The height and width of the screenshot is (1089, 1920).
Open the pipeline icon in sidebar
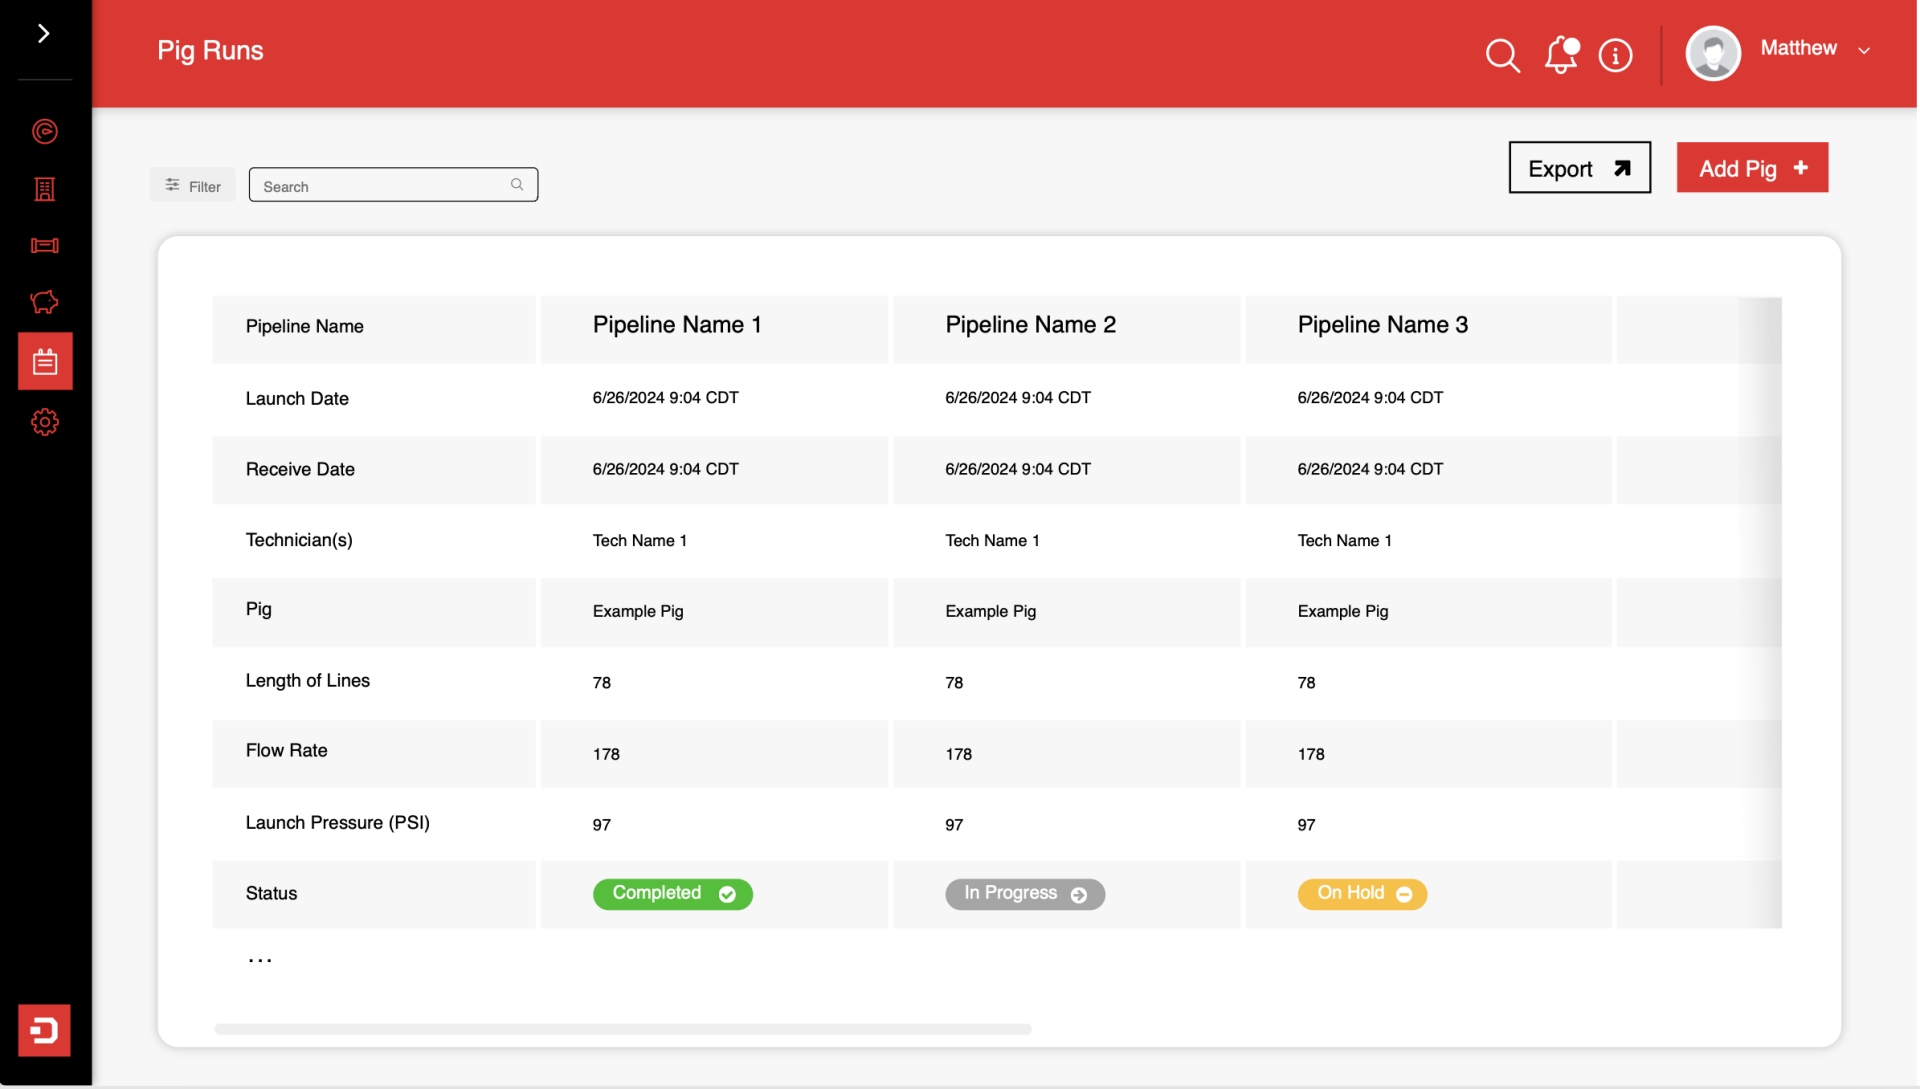click(x=45, y=246)
